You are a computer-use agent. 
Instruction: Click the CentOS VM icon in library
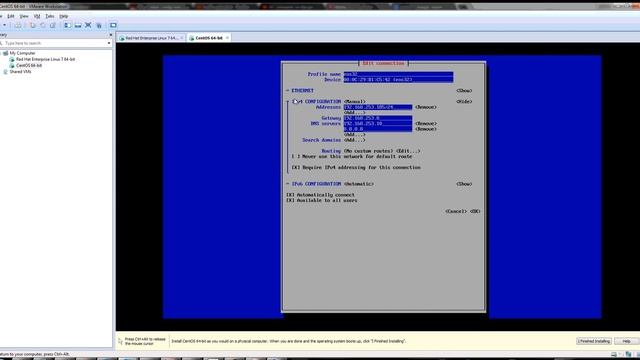(x=12, y=65)
